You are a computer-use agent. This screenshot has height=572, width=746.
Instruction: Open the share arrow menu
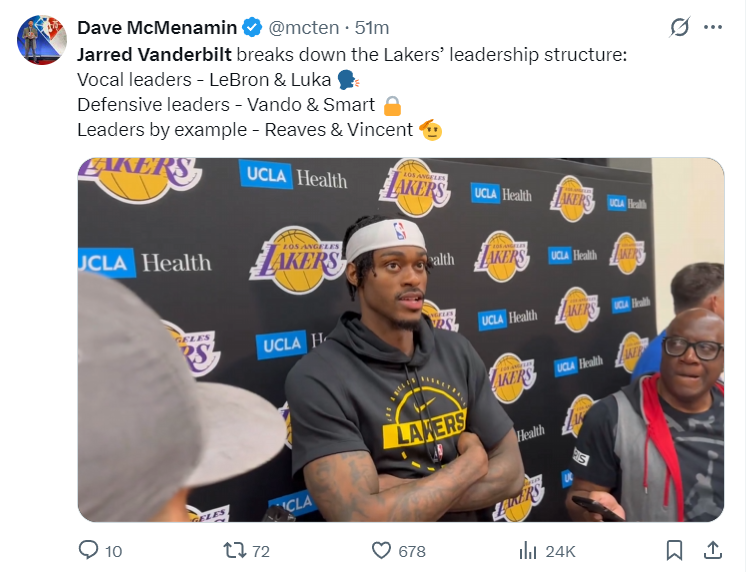coord(713,550)
